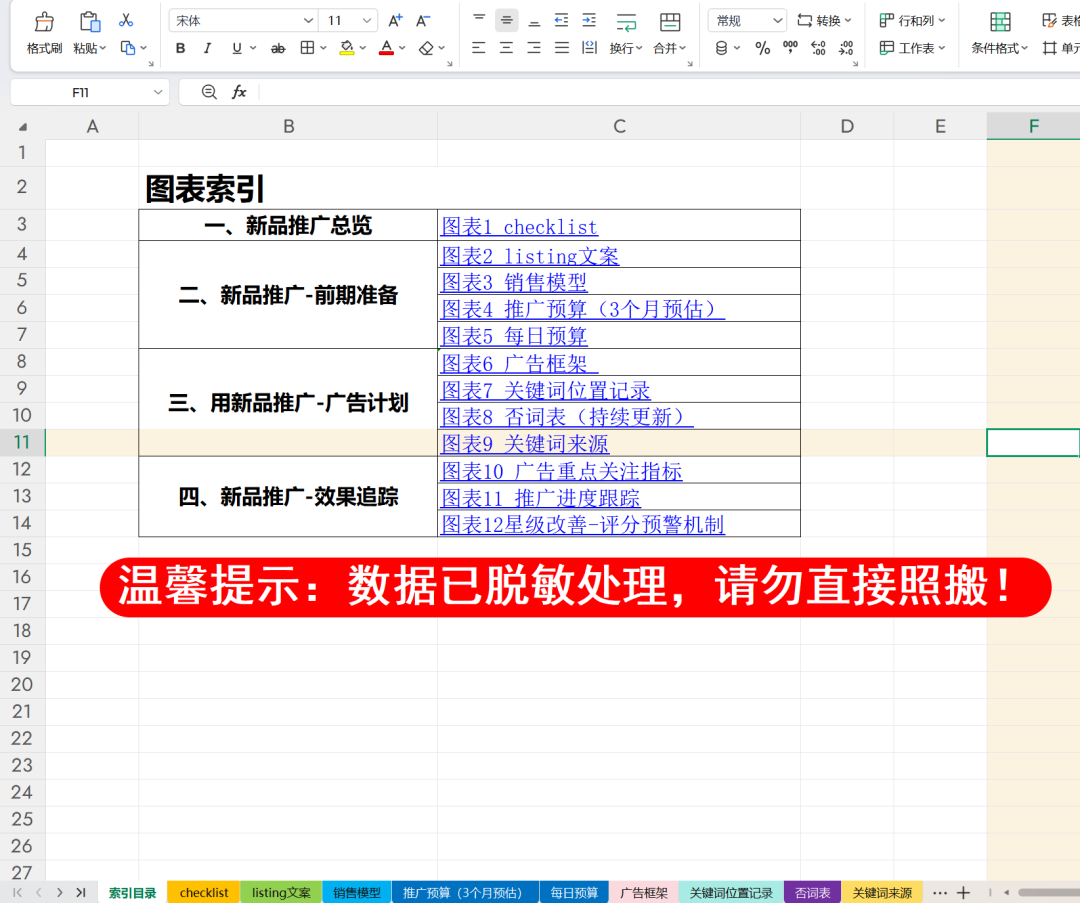Viewport: 1080px width, 903px height.
Task: Decrease font size with A- icon
Action: (x=423, y=21)
